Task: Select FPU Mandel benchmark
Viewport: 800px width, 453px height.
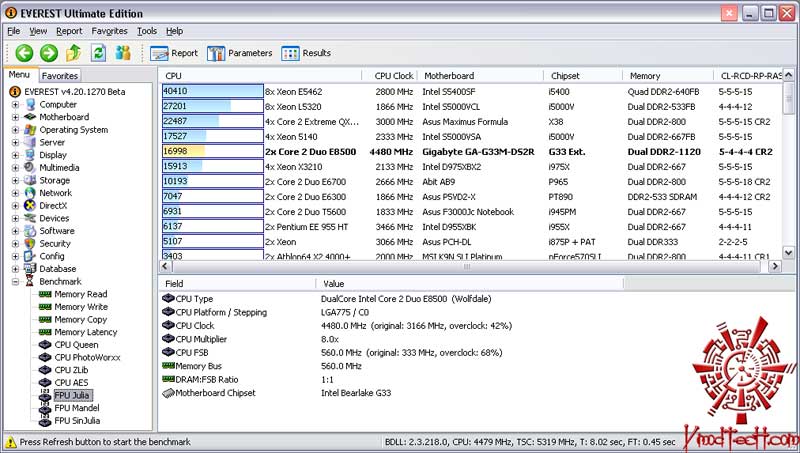Action: [x=77, y=408]
